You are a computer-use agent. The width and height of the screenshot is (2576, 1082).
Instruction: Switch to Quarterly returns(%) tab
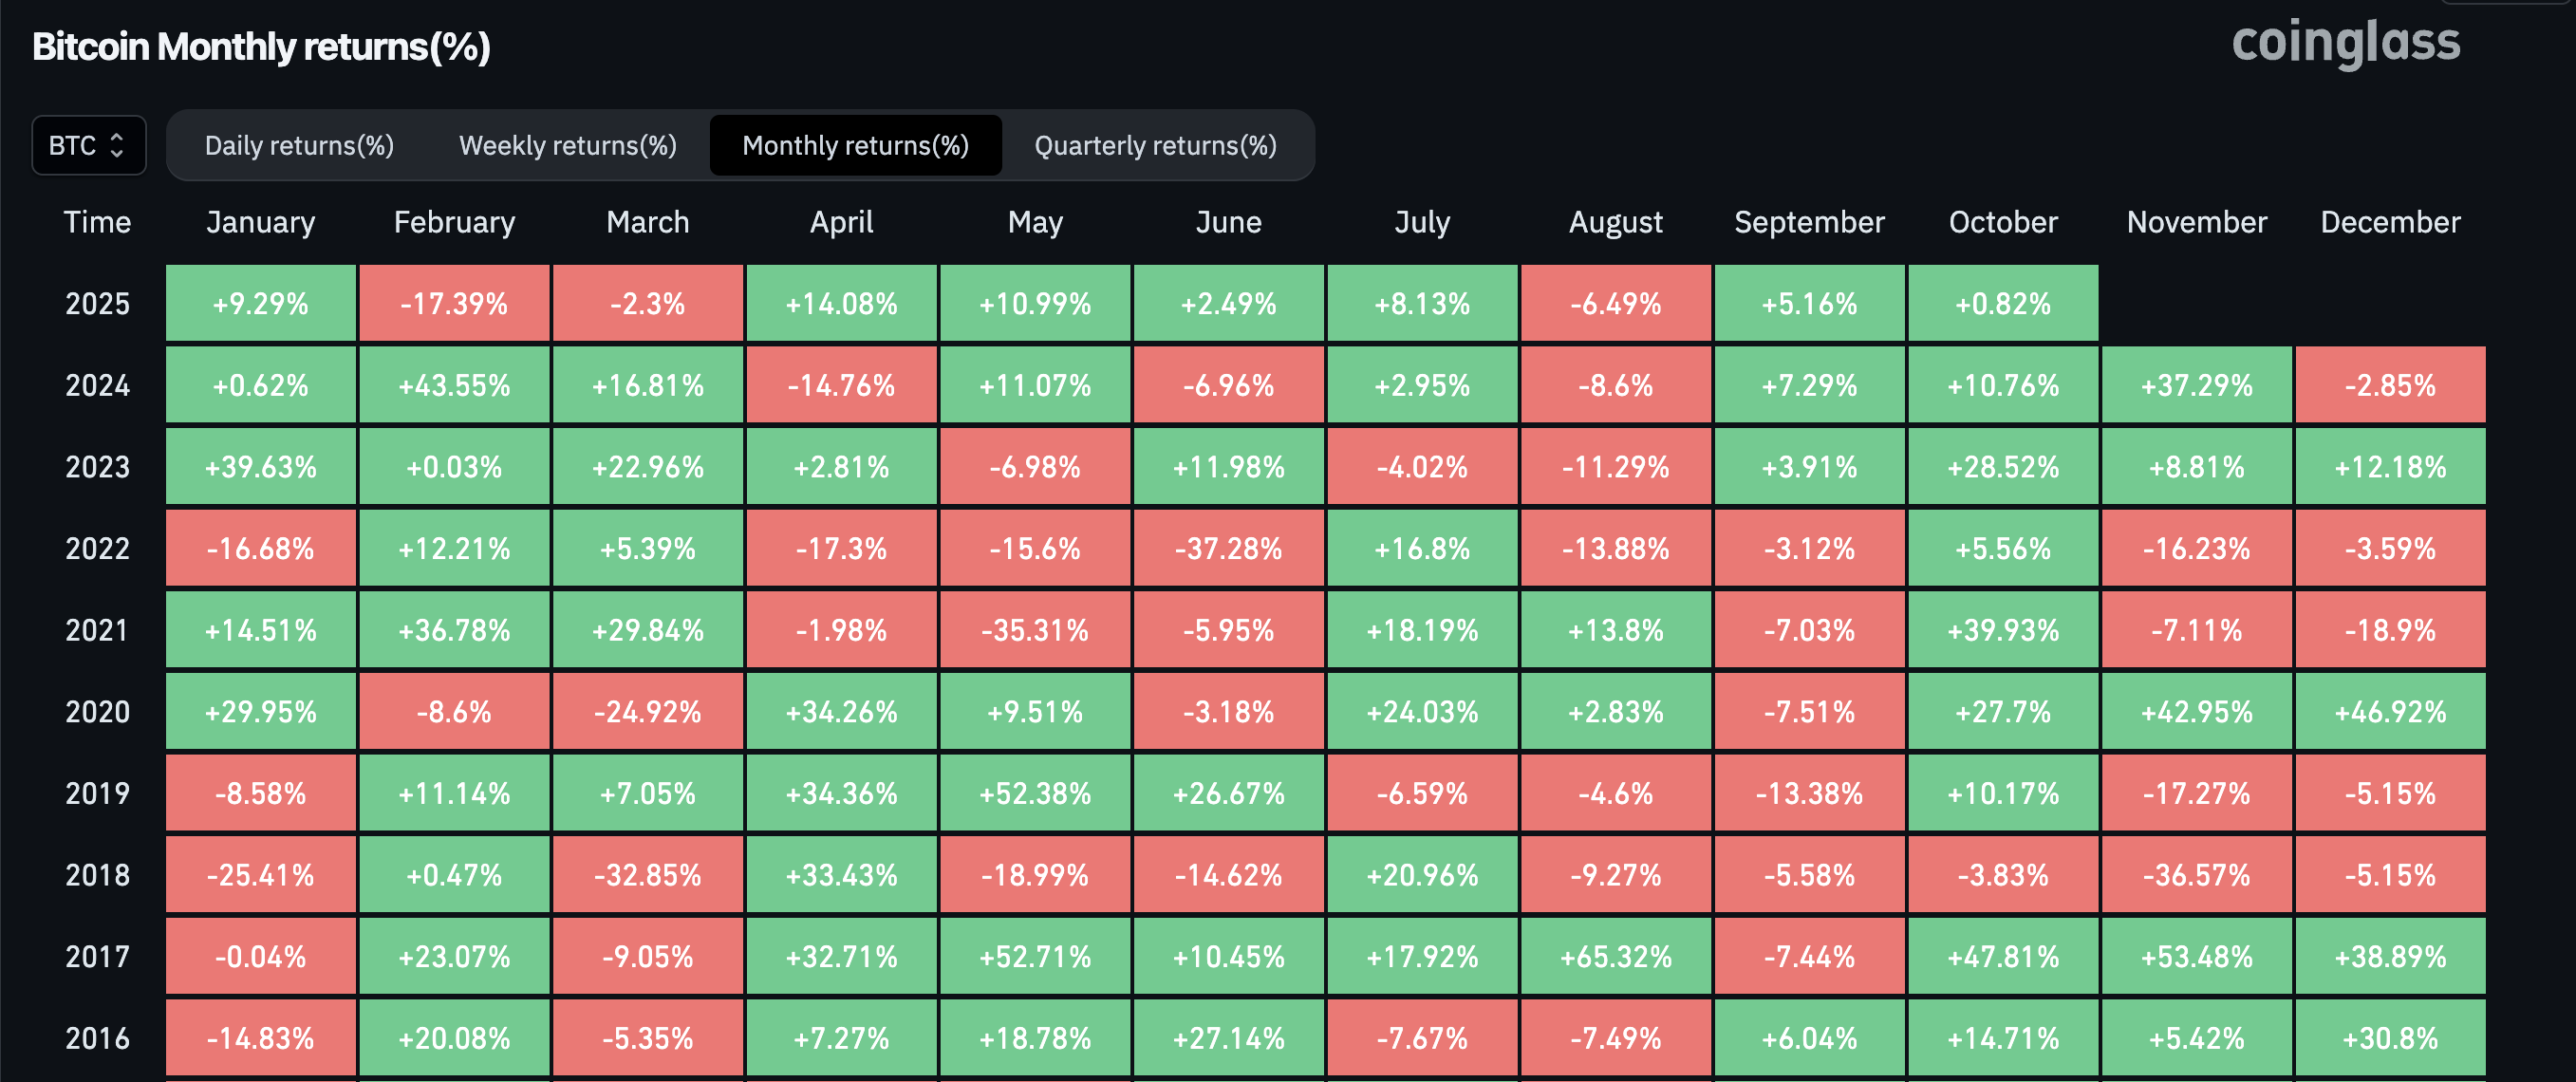(x=1155, y=145)
